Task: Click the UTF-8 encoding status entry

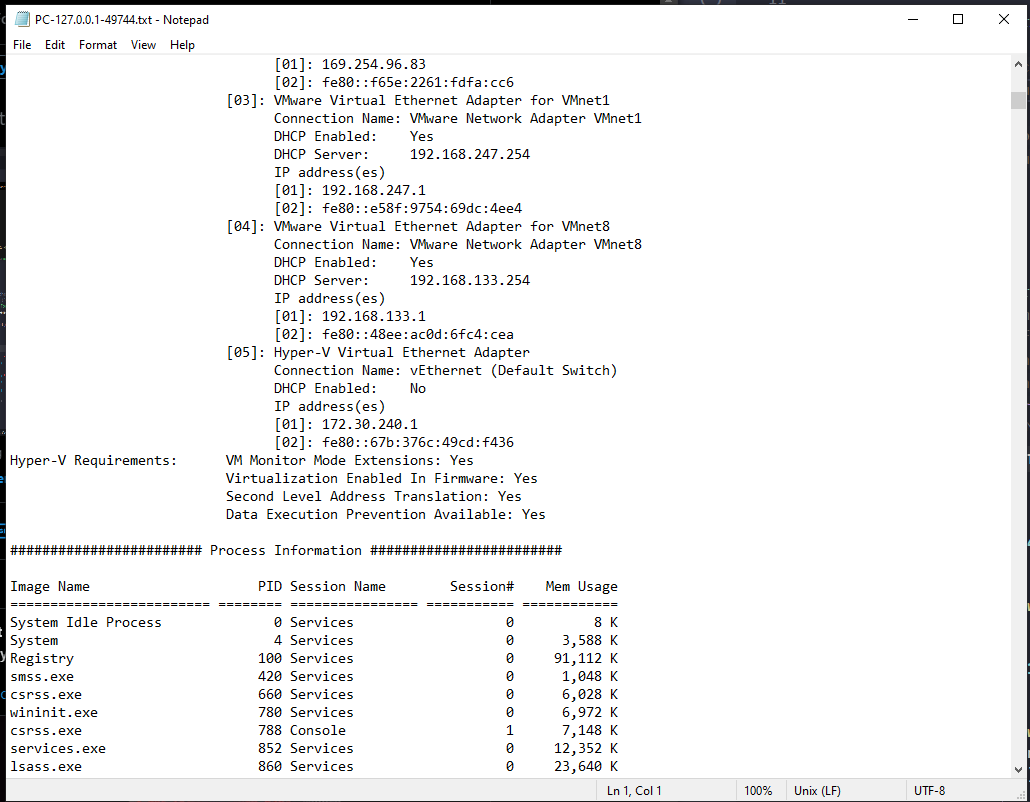Action: point(929,790)
